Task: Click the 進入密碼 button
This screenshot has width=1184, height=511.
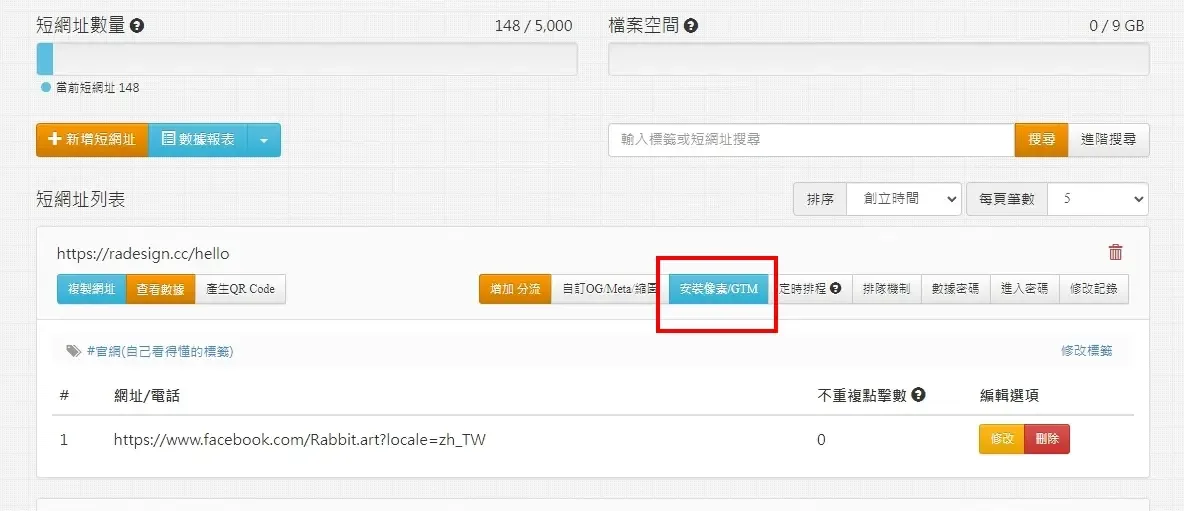Action: tap(1025, 288)
